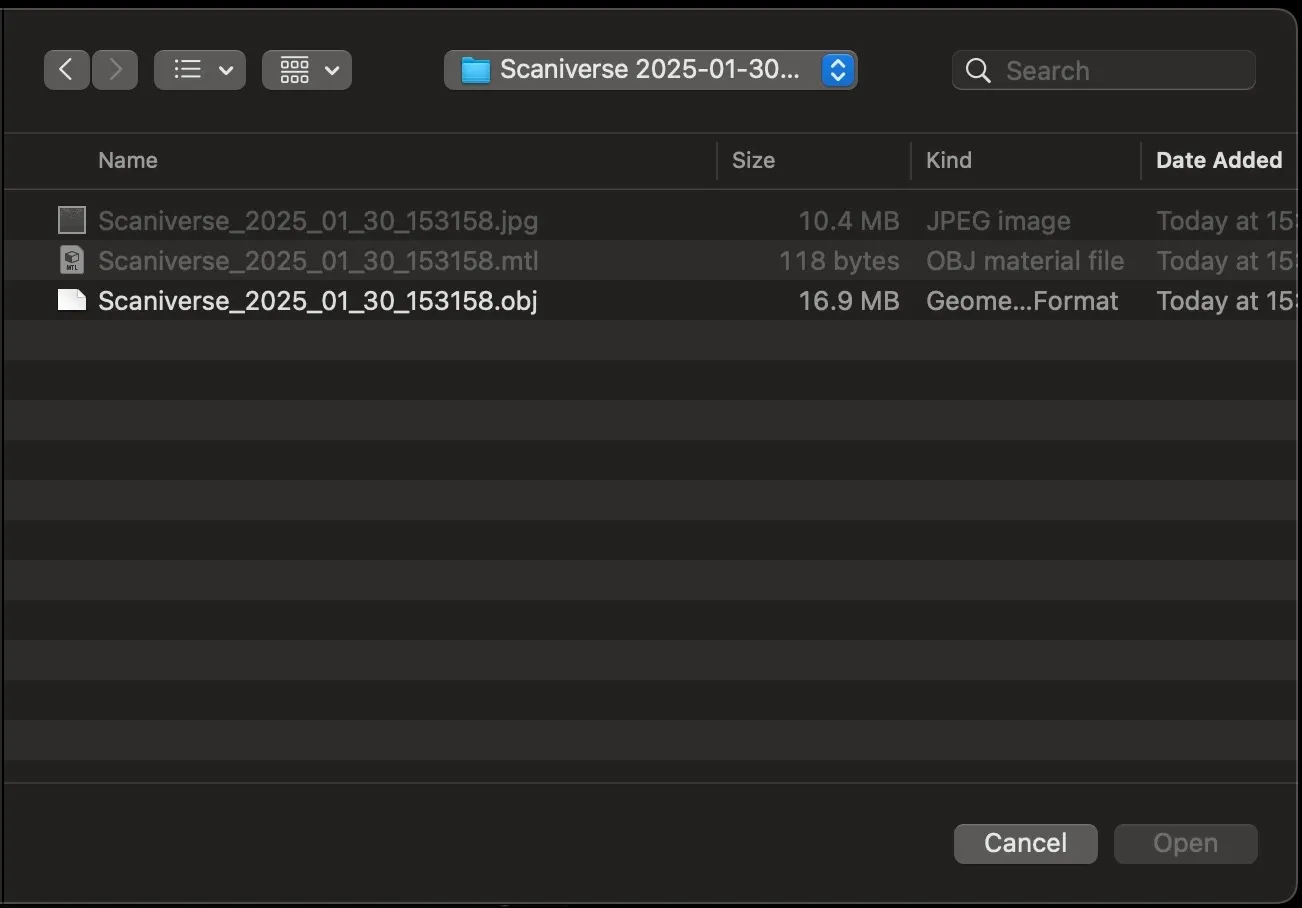Click the 118 bytes size cell
1302x908 pixels.
tap(839, 261)
